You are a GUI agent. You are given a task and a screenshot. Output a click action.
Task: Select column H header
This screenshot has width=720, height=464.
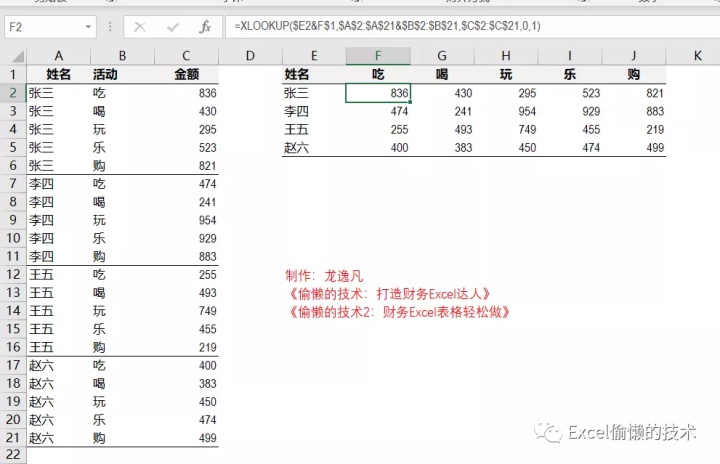pos(506,56)
